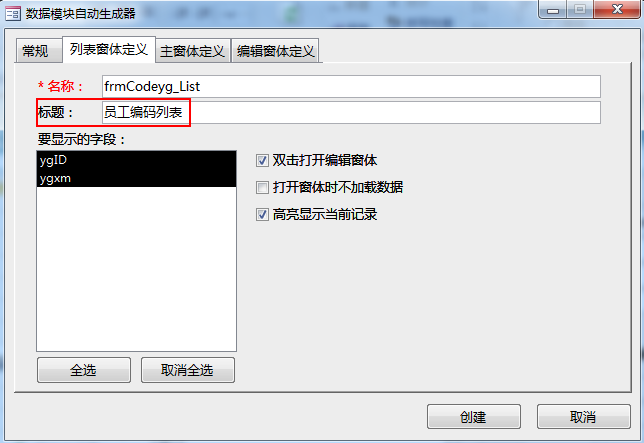Enable 打开窗体时不加载数据 checkbox

262,188
